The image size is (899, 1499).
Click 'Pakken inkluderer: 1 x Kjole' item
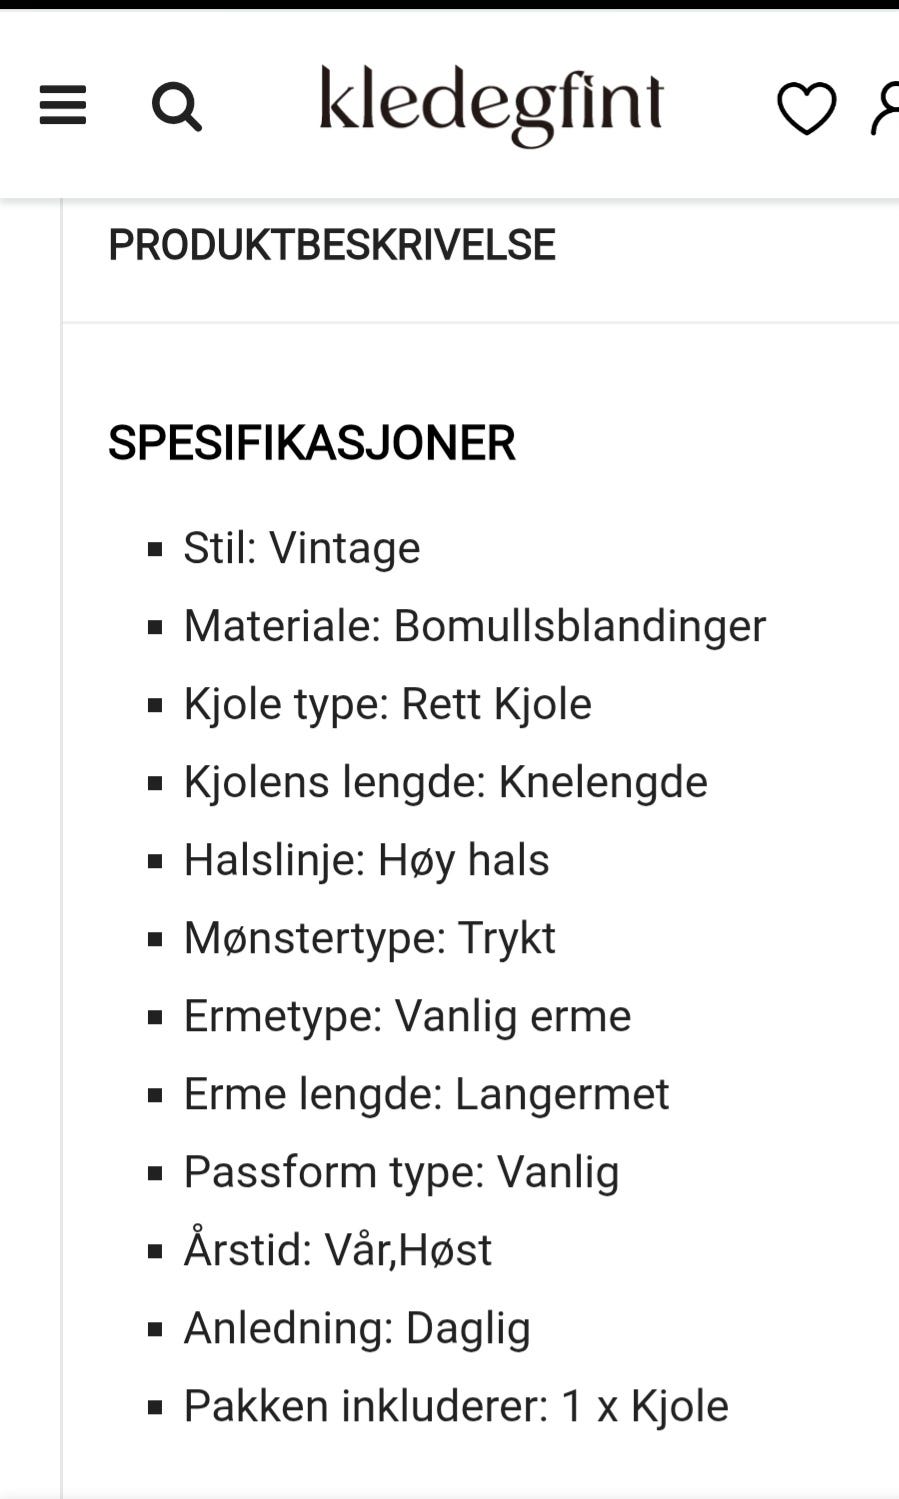(x=455, y=1405)
